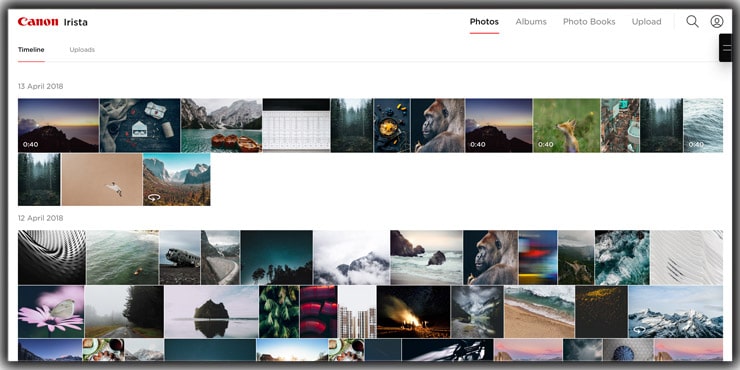Open the apartment buildings photo
The height and width of the screenshot is (370, 740).
[357, 311]
